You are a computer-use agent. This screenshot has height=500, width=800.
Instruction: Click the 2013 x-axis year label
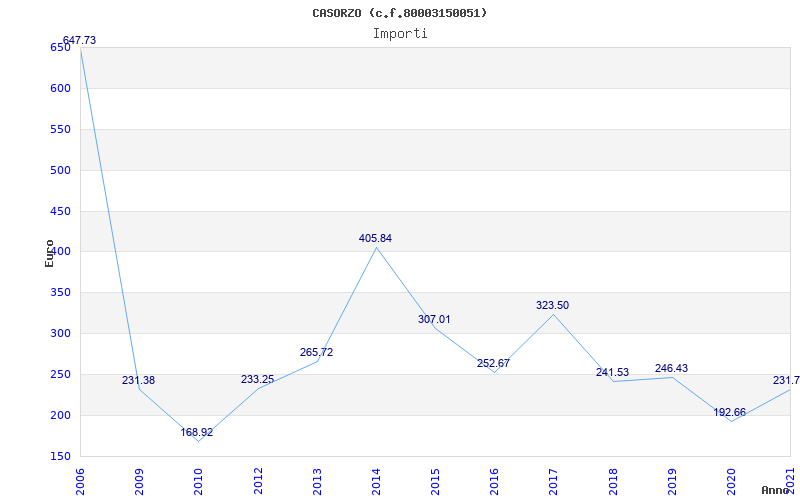coord(317,481)
